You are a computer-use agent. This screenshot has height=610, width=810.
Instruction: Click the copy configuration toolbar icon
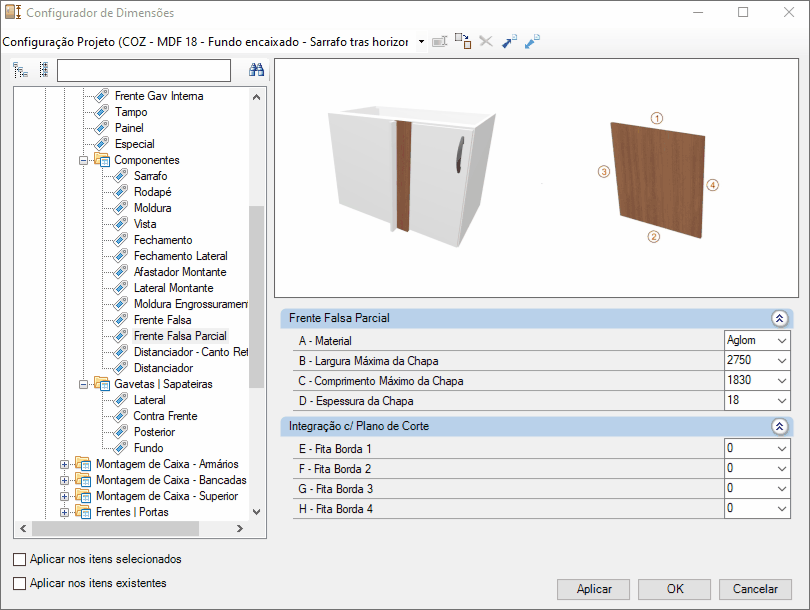pyautogui.click(x=463, y=41)
